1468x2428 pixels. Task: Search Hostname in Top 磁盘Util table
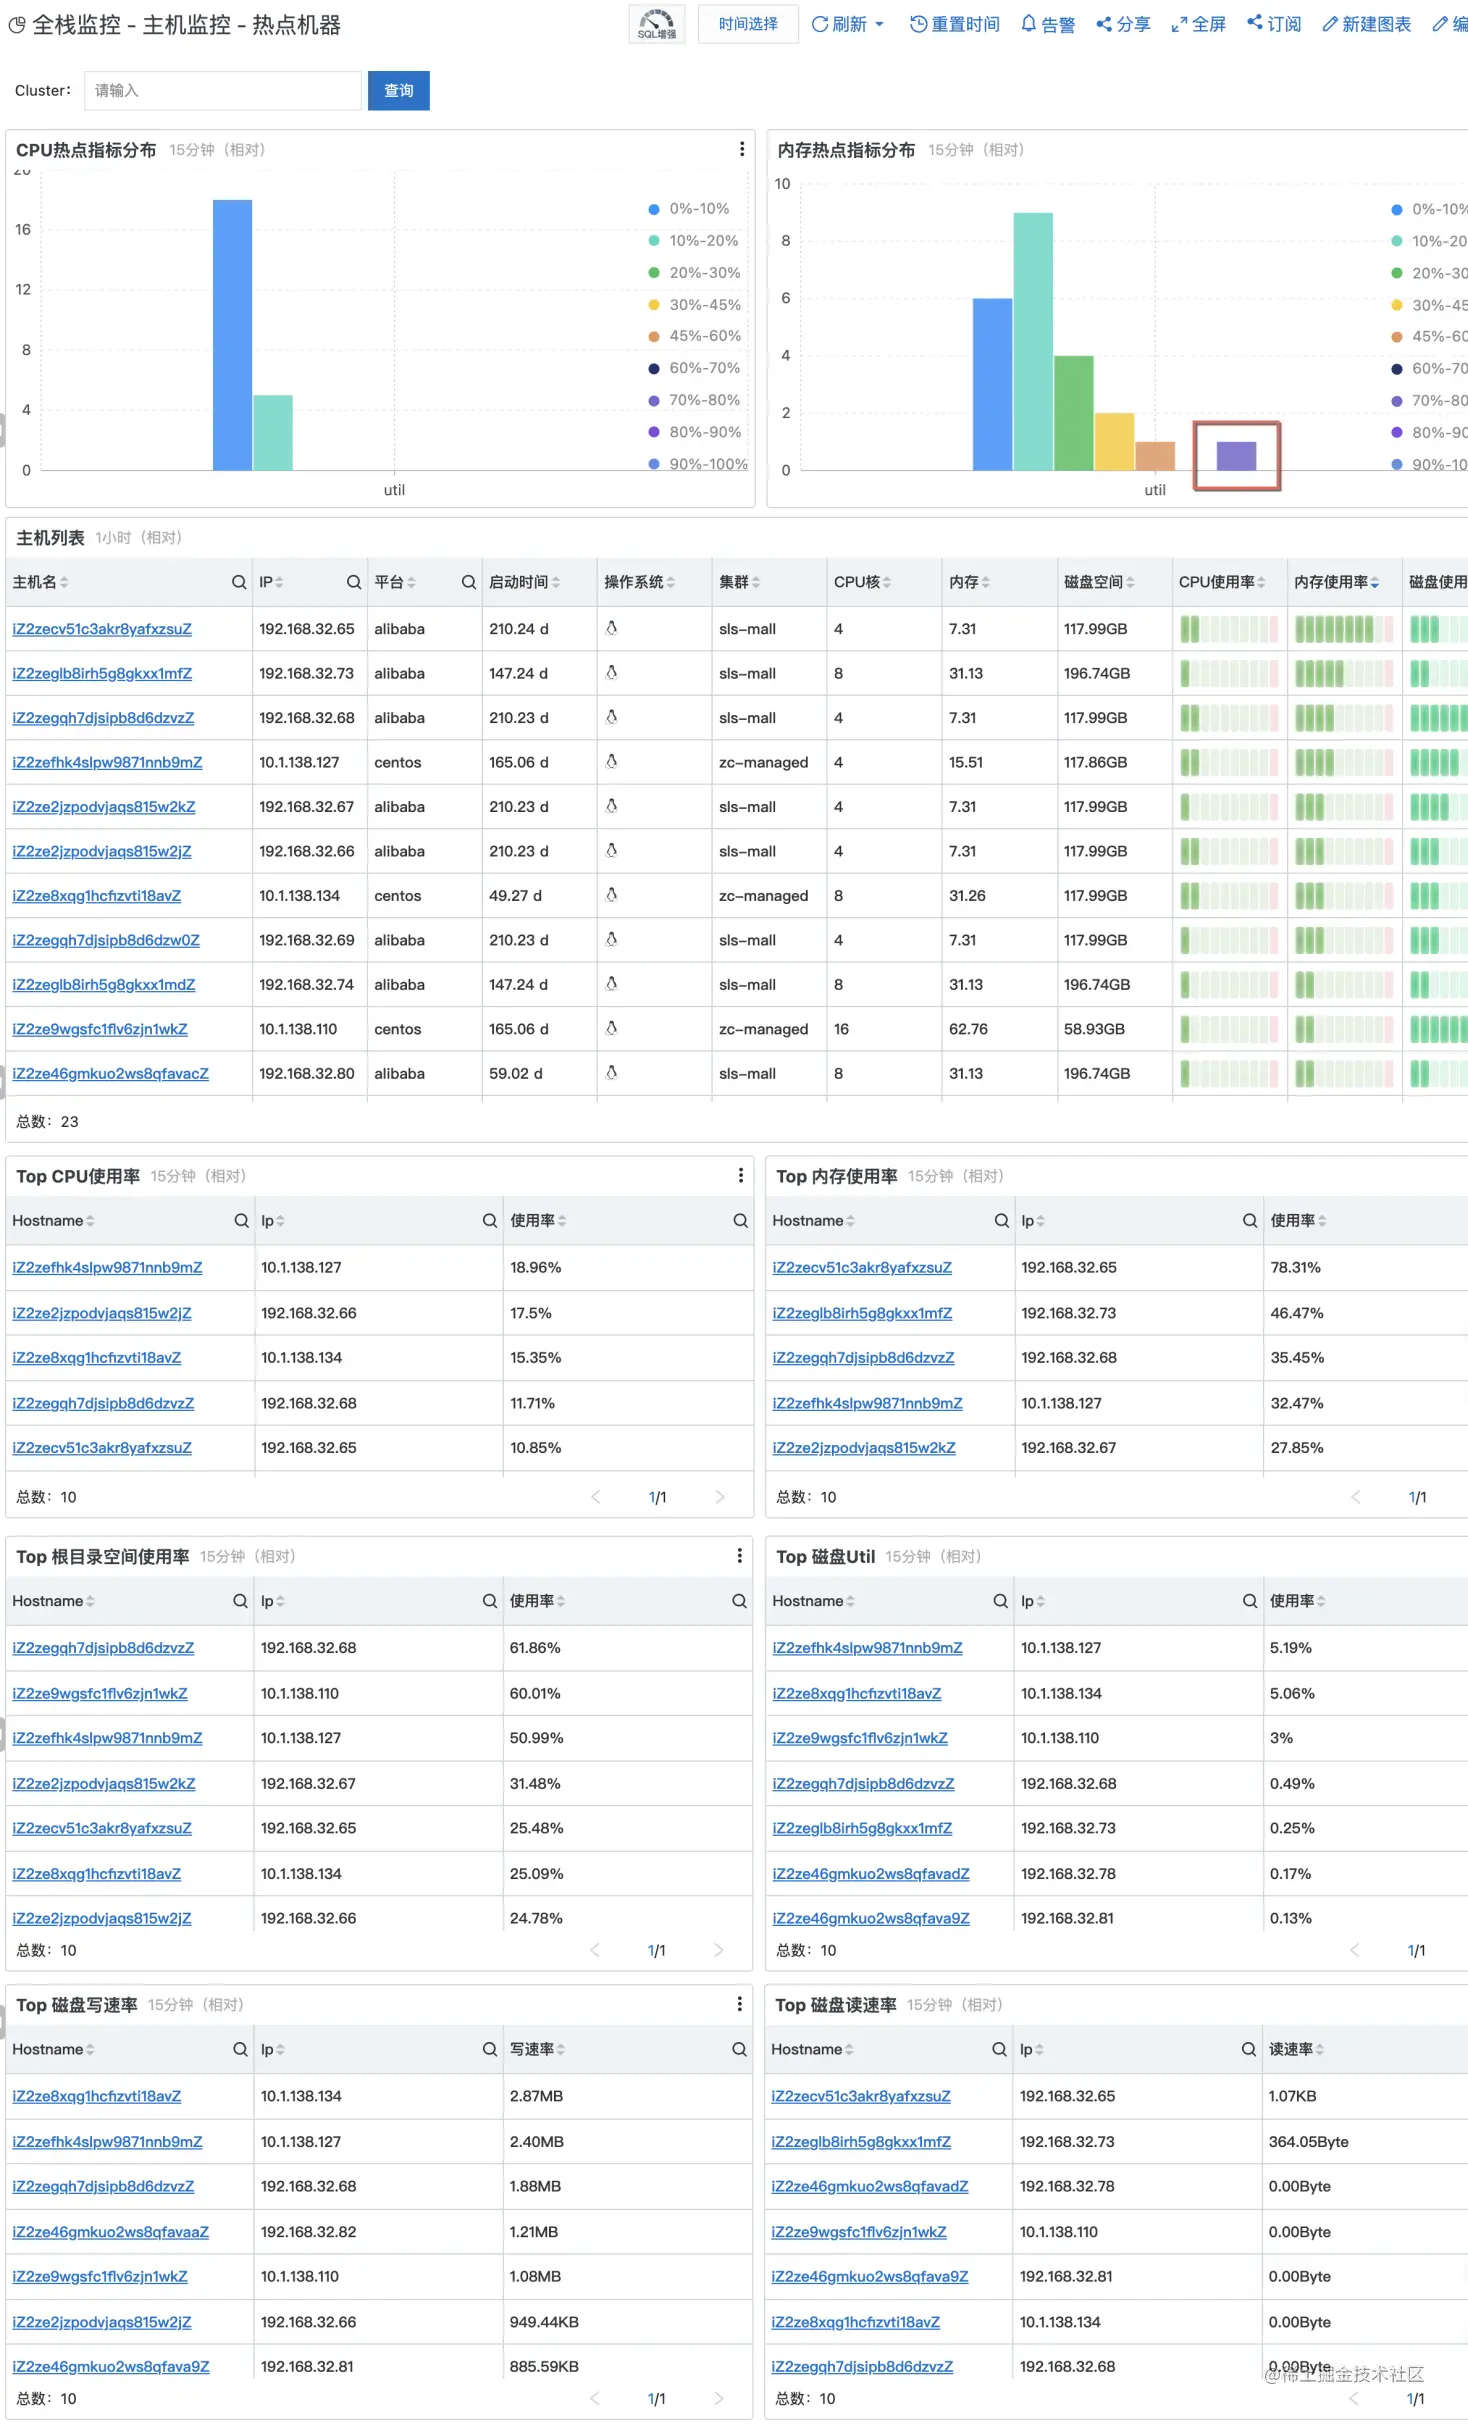(1000, 1601)
